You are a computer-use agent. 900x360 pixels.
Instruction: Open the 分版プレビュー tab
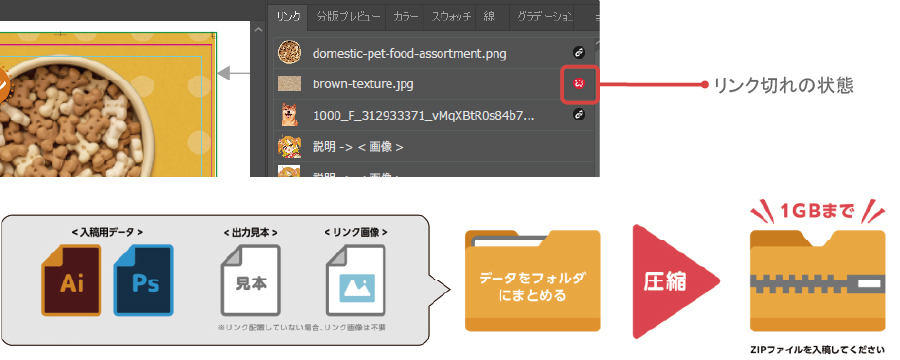pos(349,16)
